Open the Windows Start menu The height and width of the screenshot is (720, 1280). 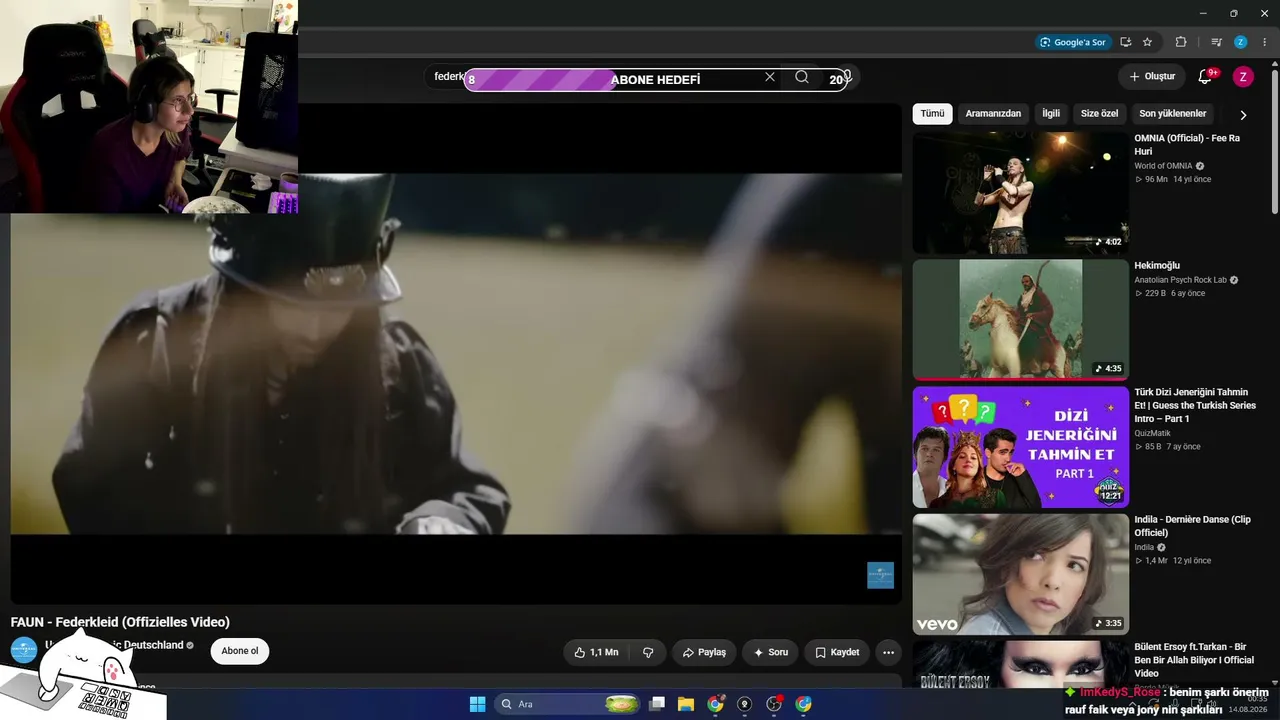point(477,704)
